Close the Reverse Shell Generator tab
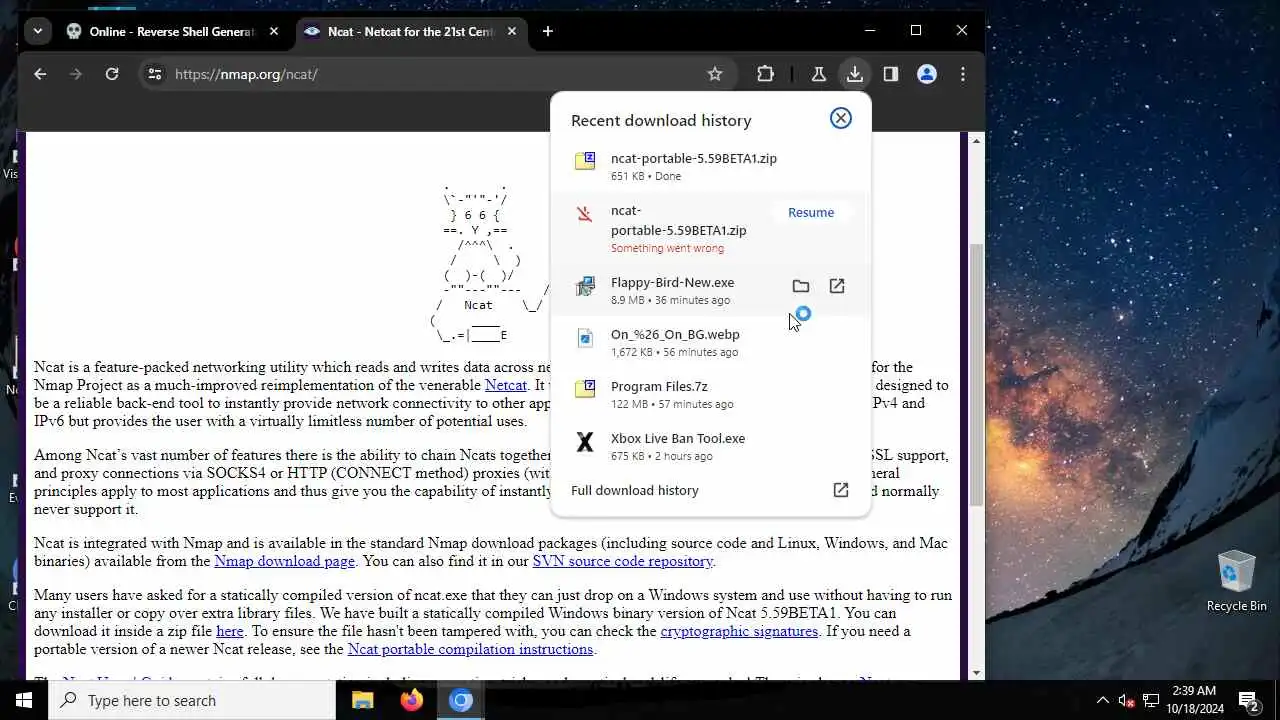Image resolution: width=1280 pixels, height=720 pixels. click(x=274, y=31)
